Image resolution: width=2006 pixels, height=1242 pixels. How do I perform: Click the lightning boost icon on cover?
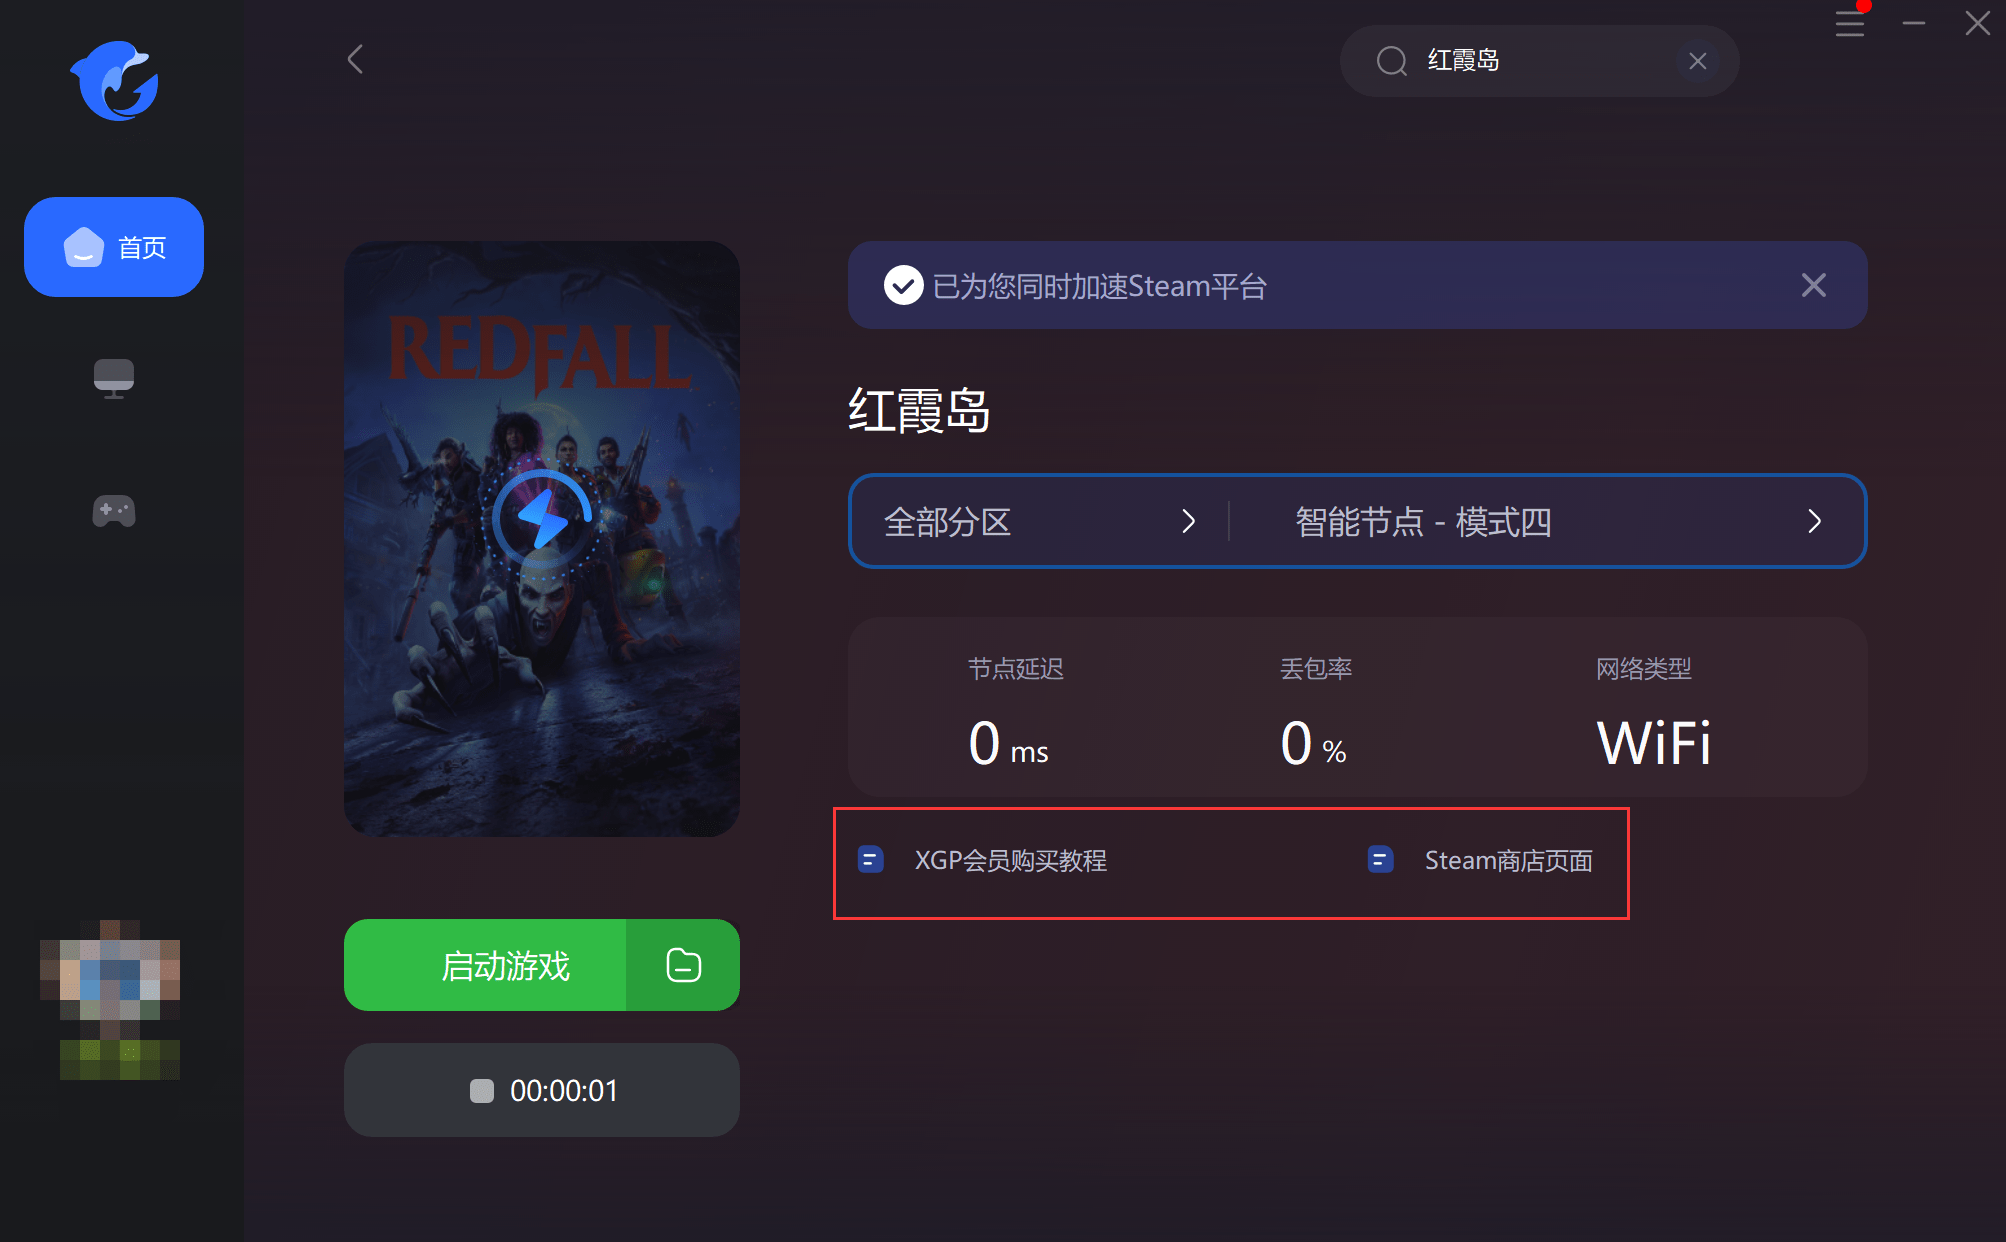point(542,518)
